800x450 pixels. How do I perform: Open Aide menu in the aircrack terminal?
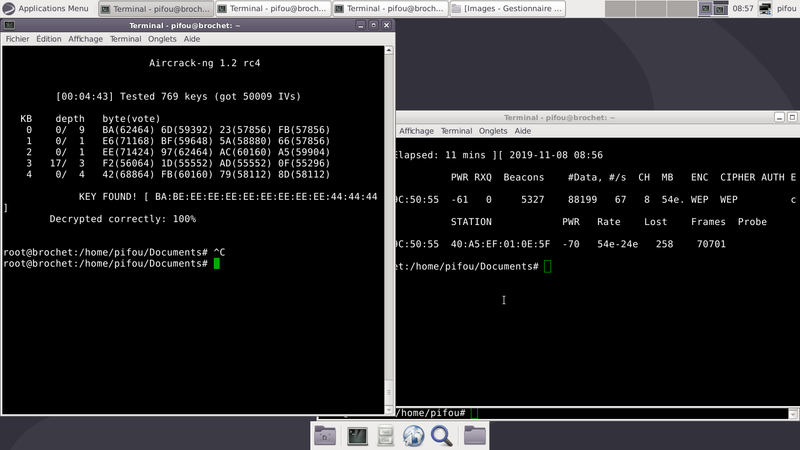191,39
